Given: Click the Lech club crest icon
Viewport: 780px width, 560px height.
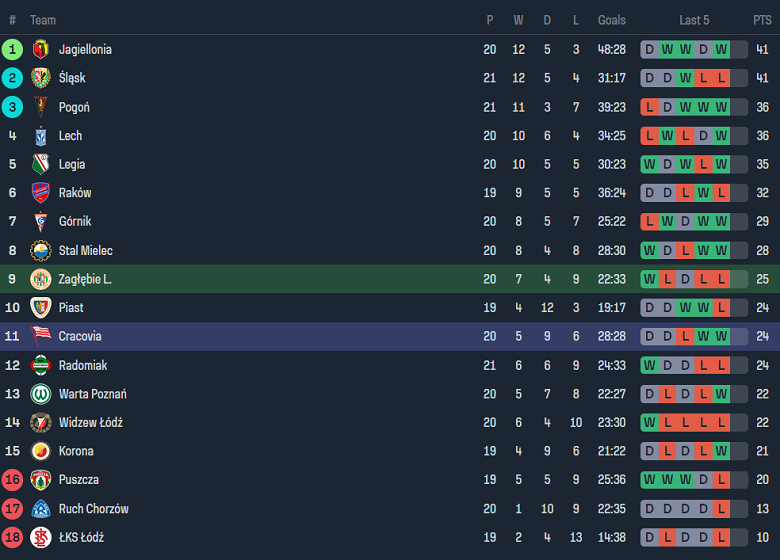Looking at the screenshot, I should coord(40,136).
